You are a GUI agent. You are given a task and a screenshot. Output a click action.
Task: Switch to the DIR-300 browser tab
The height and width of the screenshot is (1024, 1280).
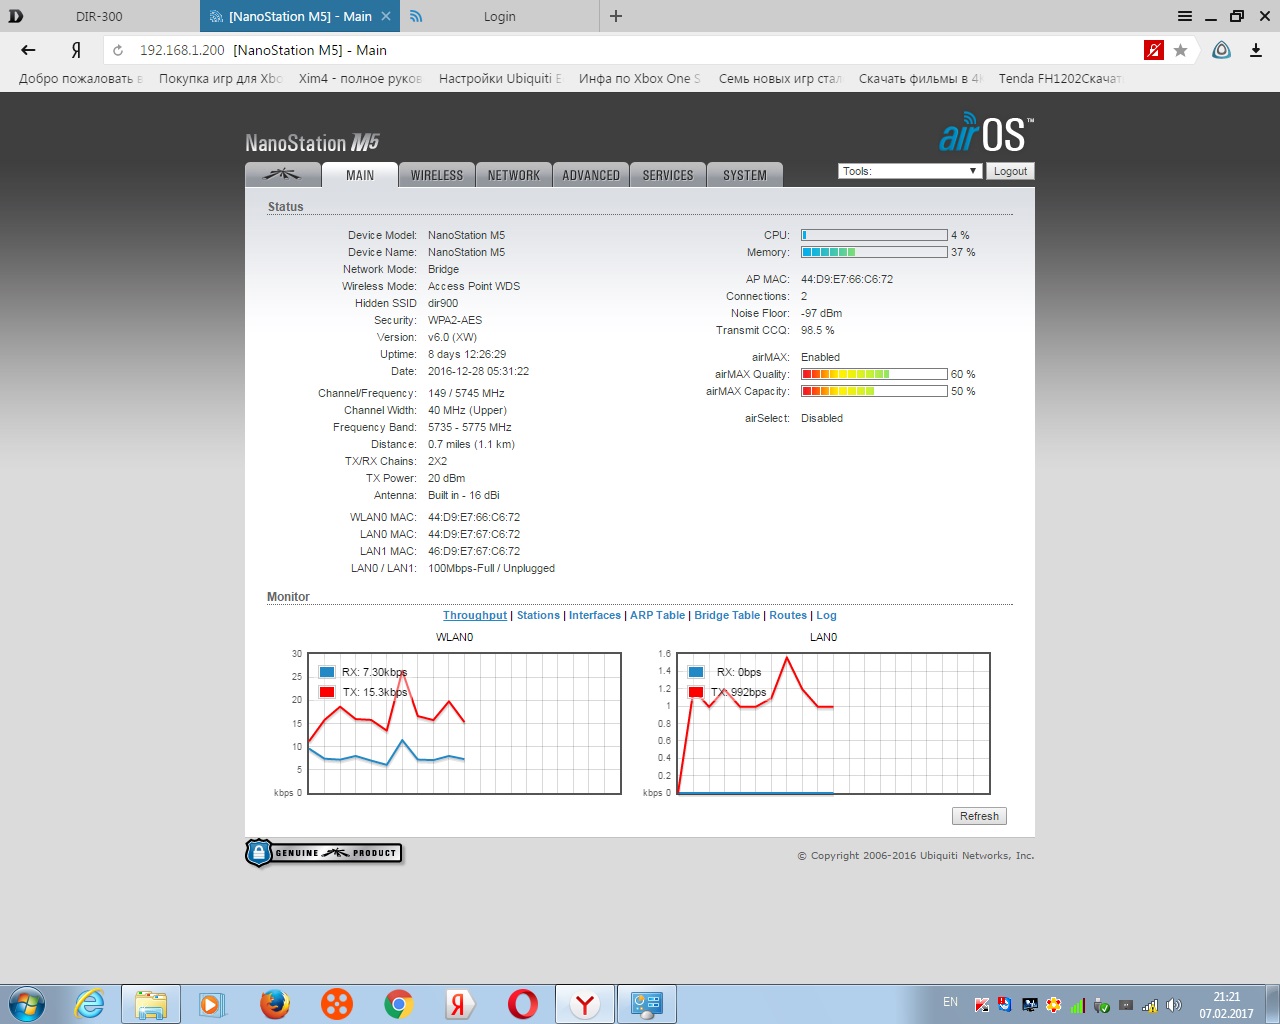click(x=99, y=16)
